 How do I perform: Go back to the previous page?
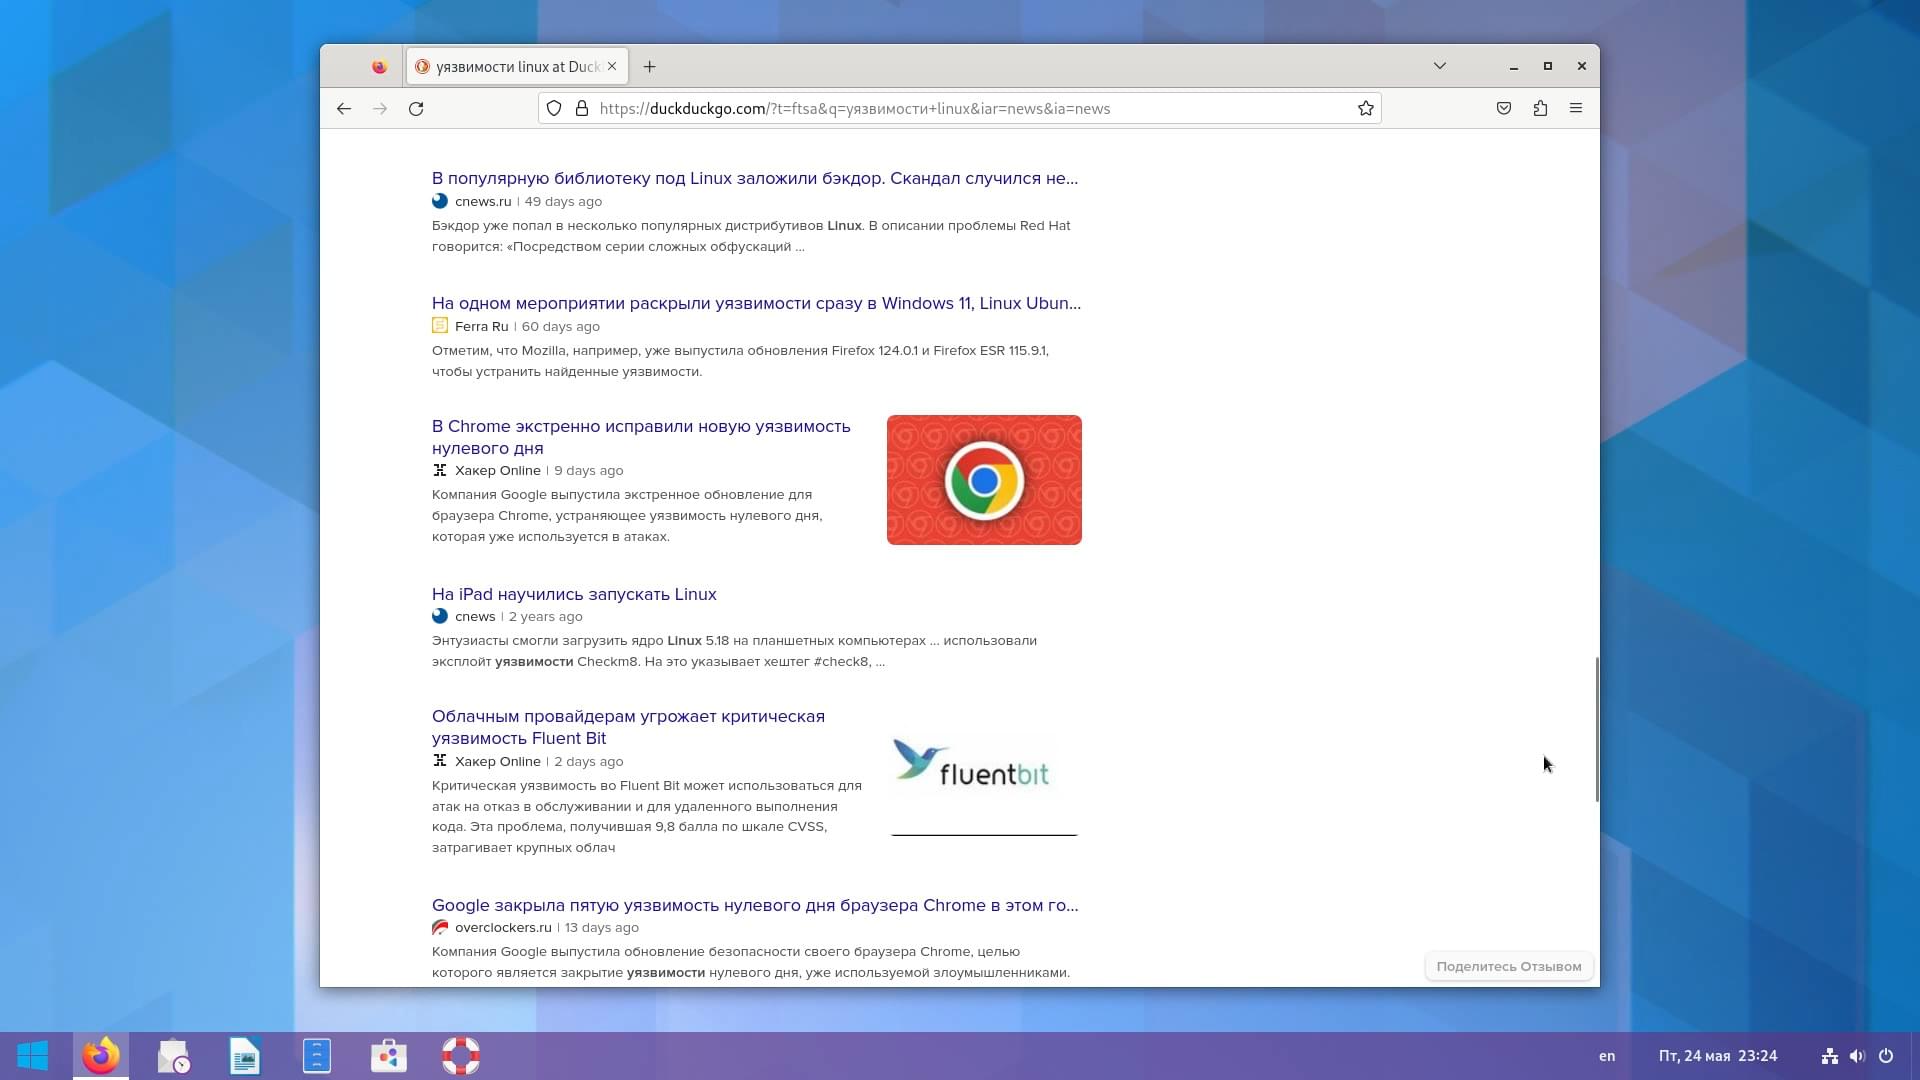[344, 109]
